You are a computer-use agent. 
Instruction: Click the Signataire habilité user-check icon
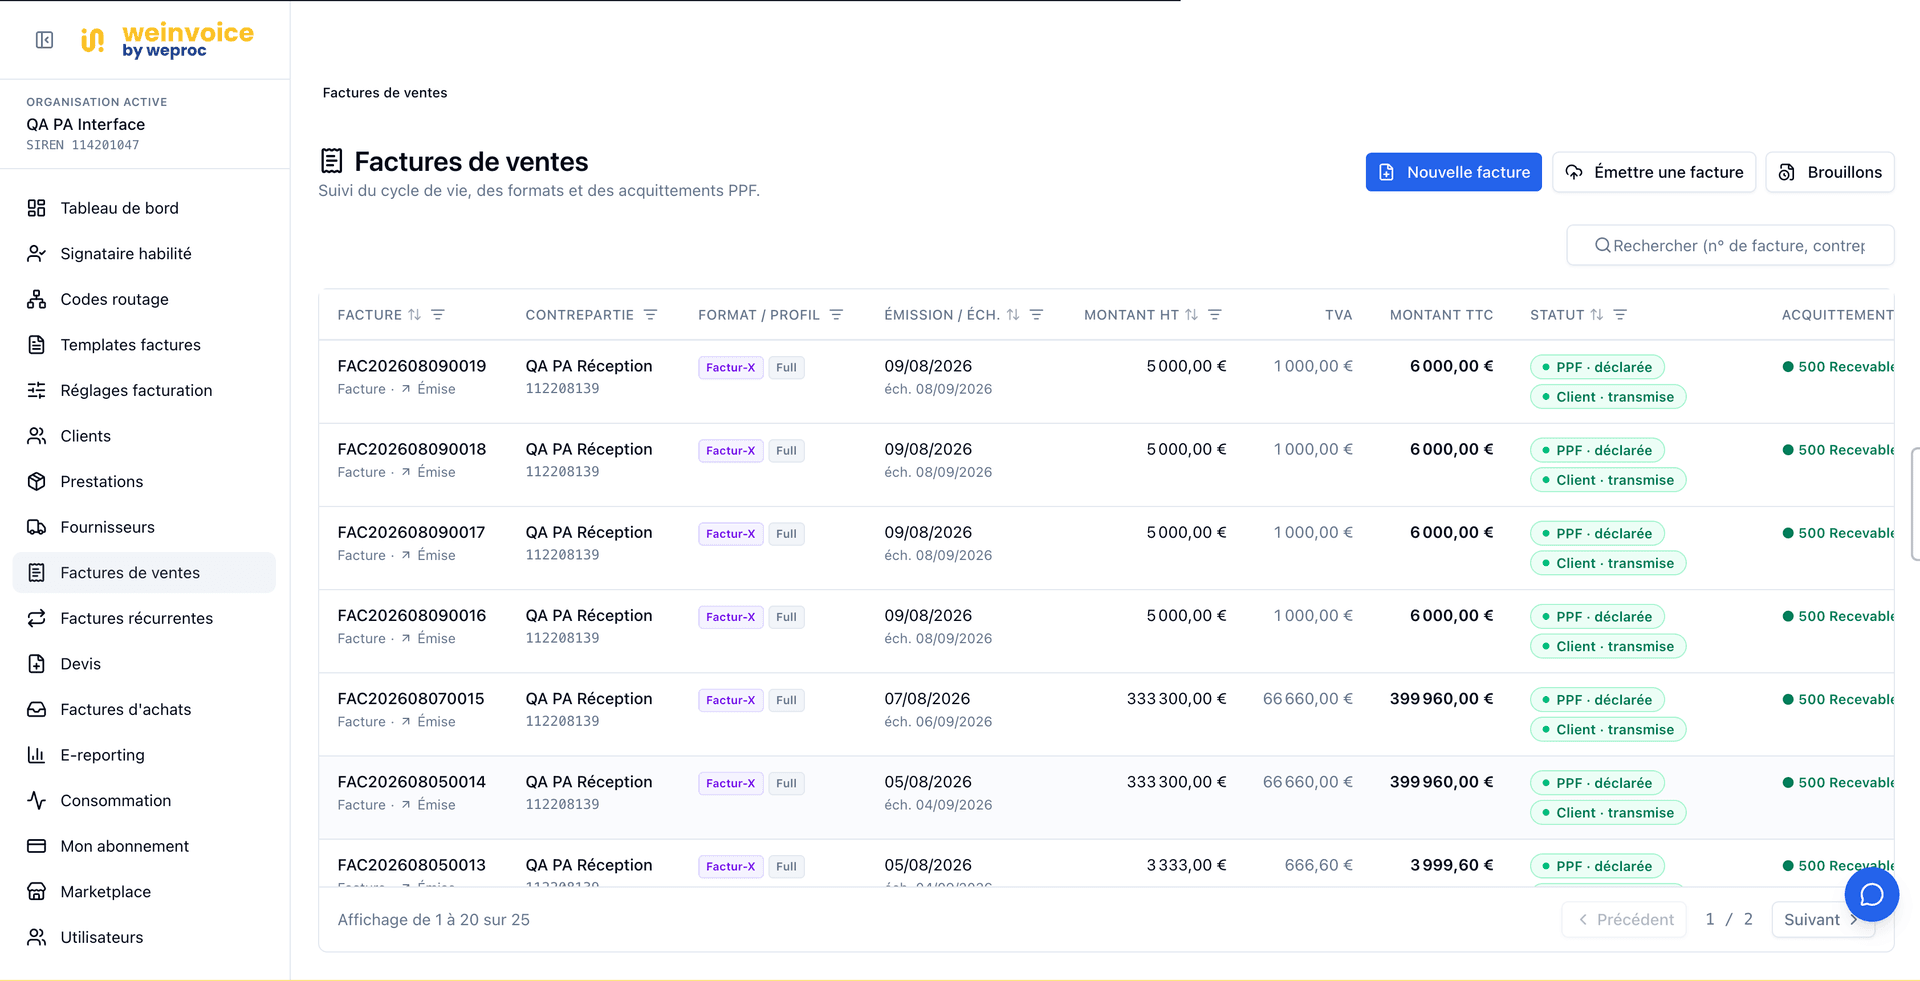pos(37,254)
